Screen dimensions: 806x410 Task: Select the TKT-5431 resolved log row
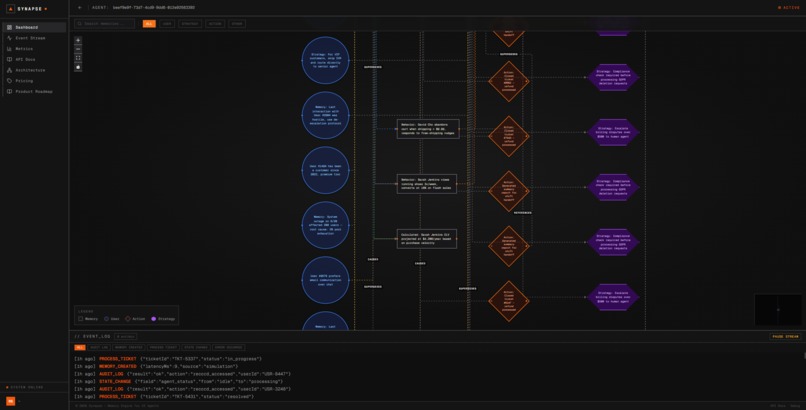pos(164,397)
